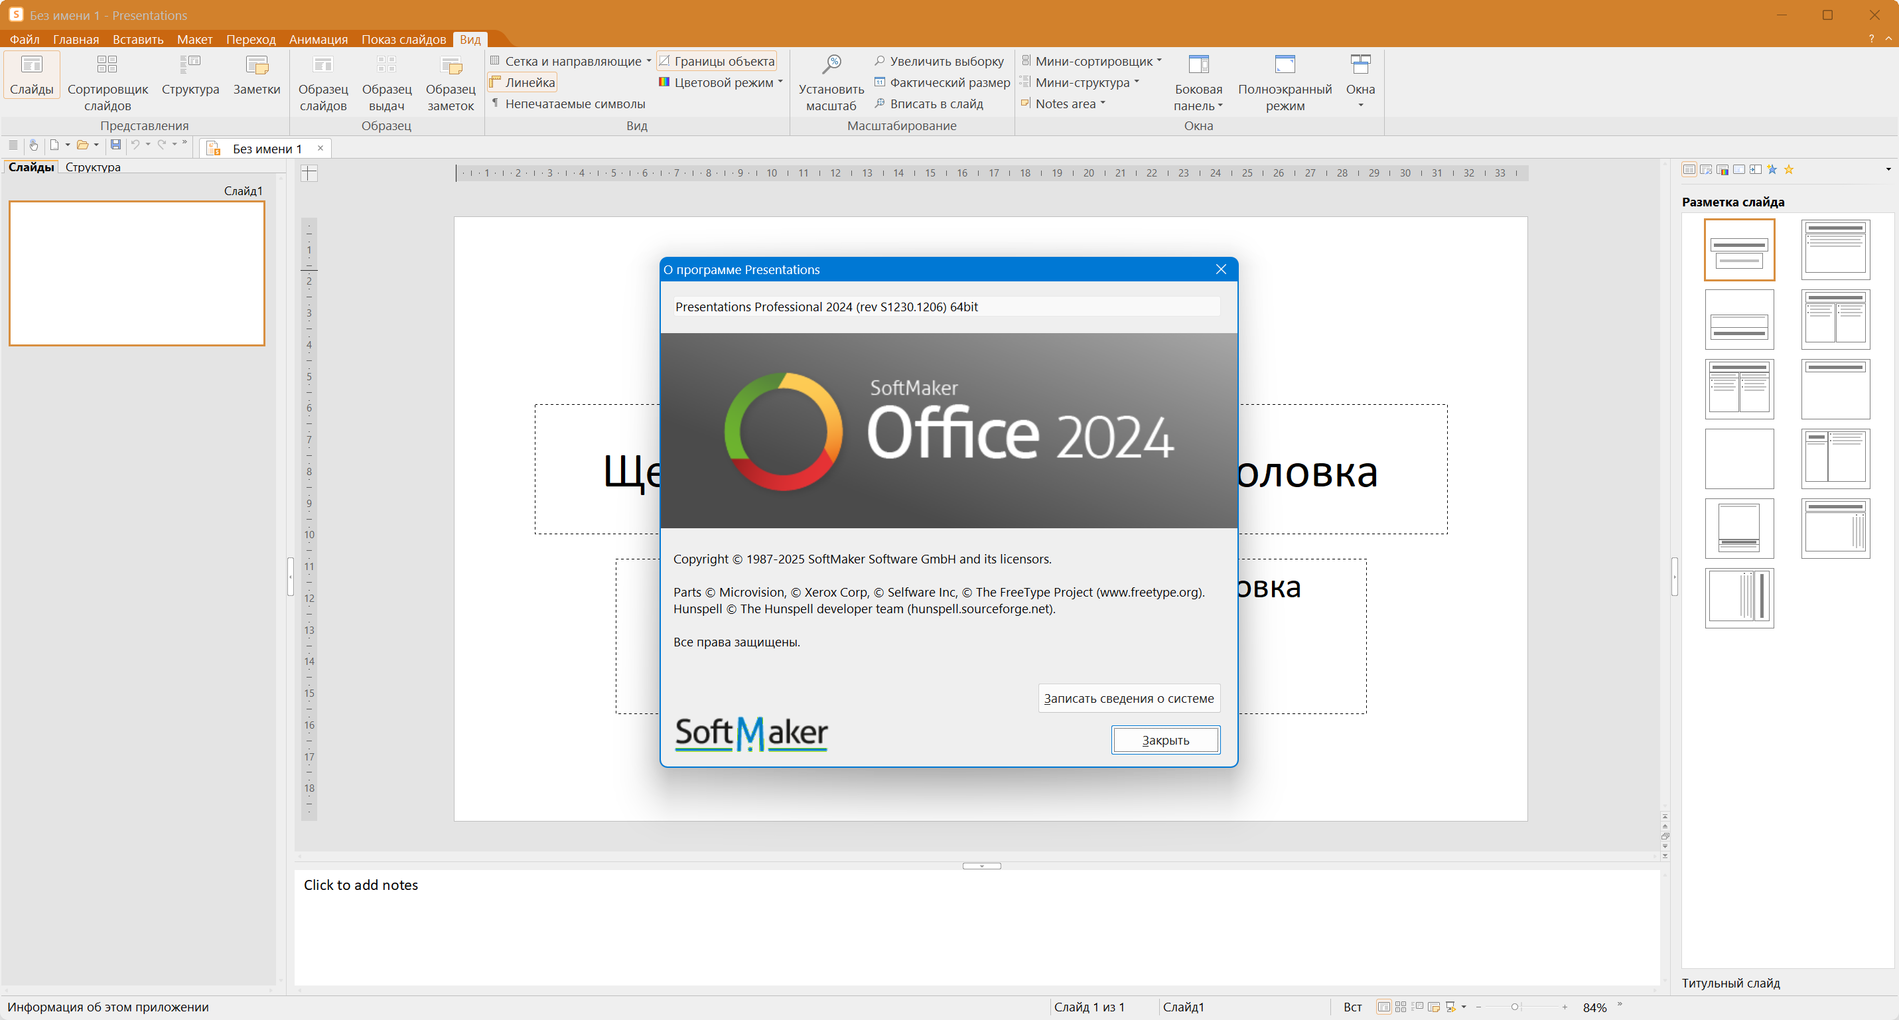Screen dimensions: 1899x1020
Task: Open a file using the folder icon
Action: pyautogui.click(x=83, y=145)
